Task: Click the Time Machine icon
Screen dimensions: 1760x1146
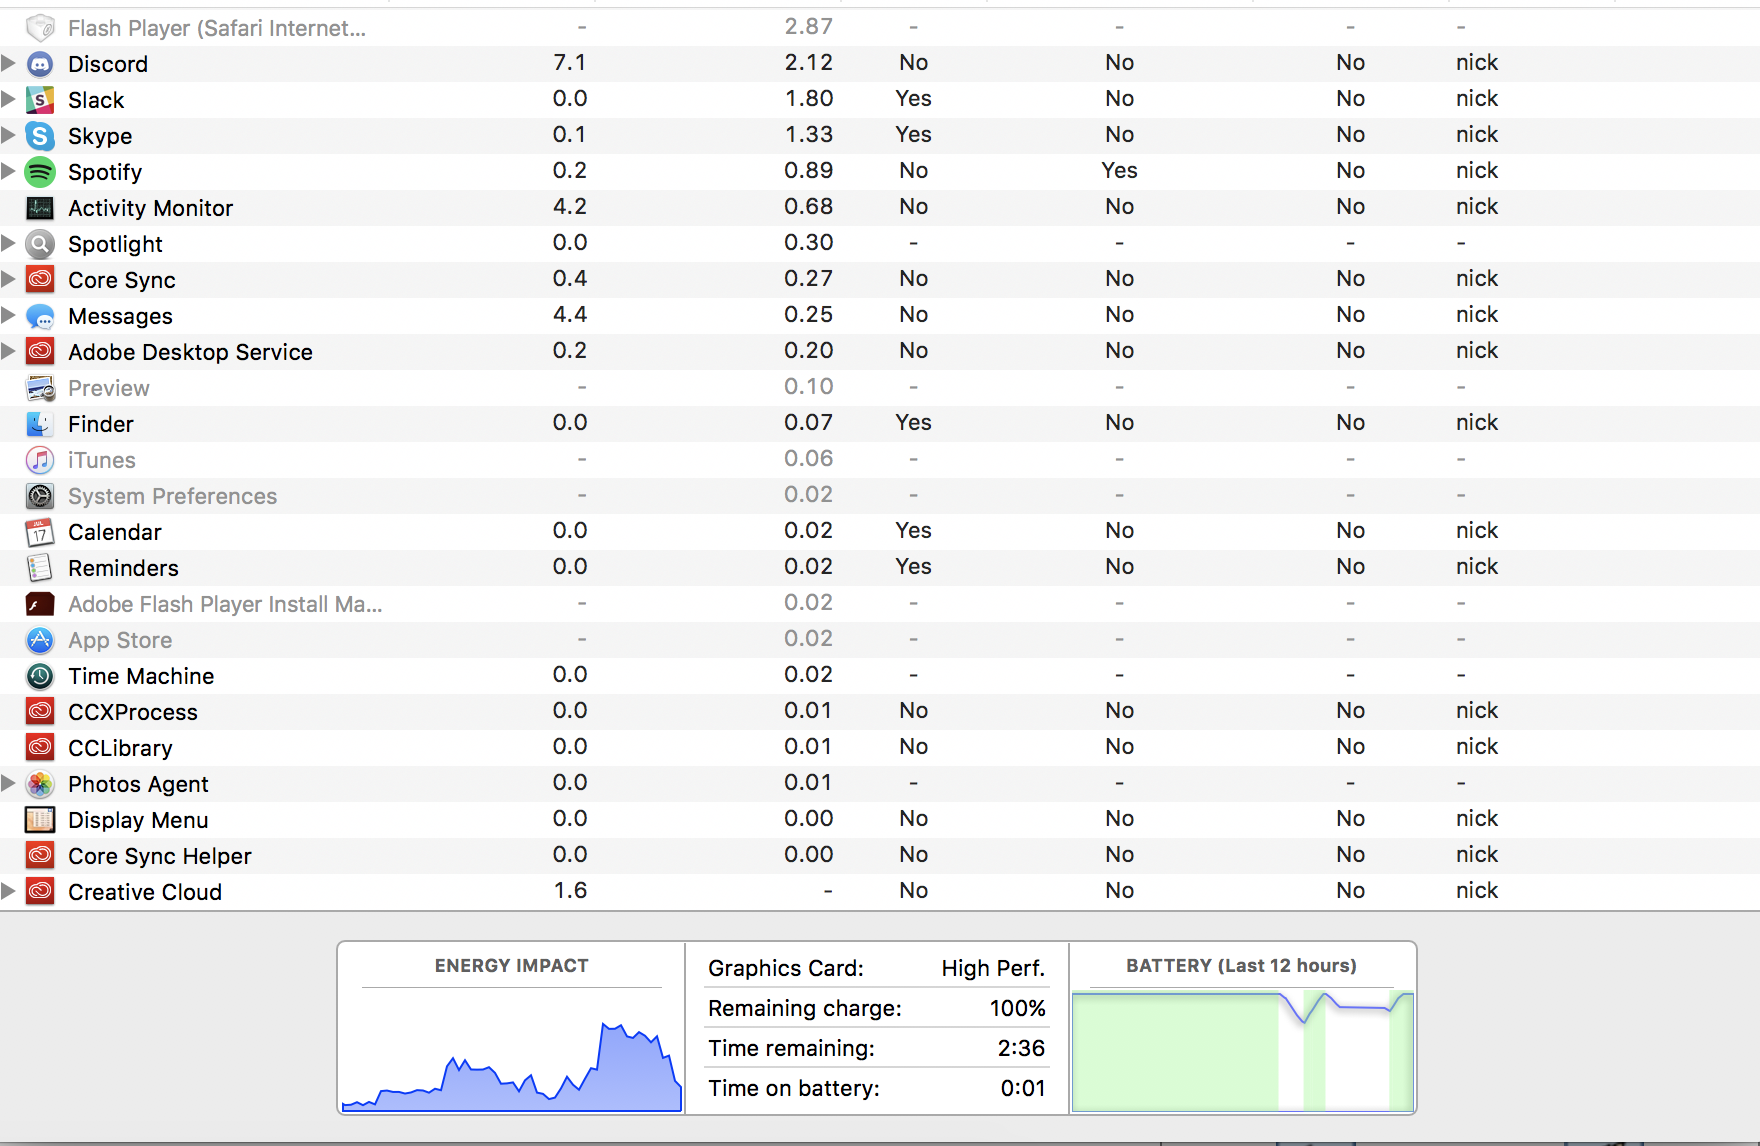Action: pyautogui.click(x=40, y=676)
